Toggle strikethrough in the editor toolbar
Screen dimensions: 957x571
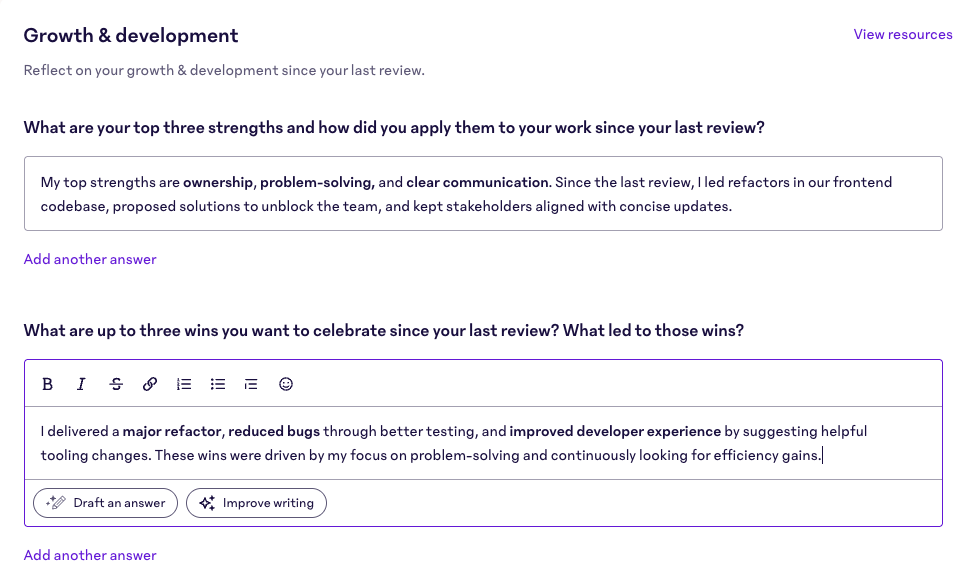116,384
